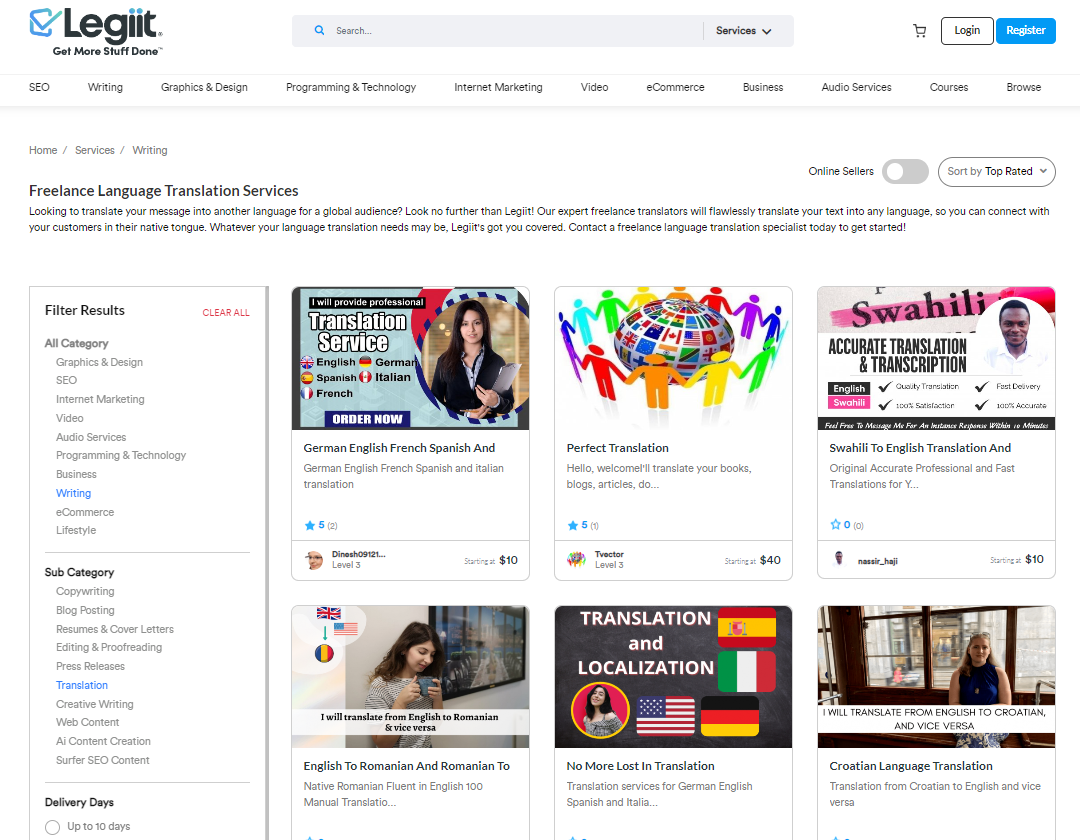Image resolution: width=1080 pixels, height=840 pixels.
Task: Select Web Content sub category
Action: click(87, 722)
